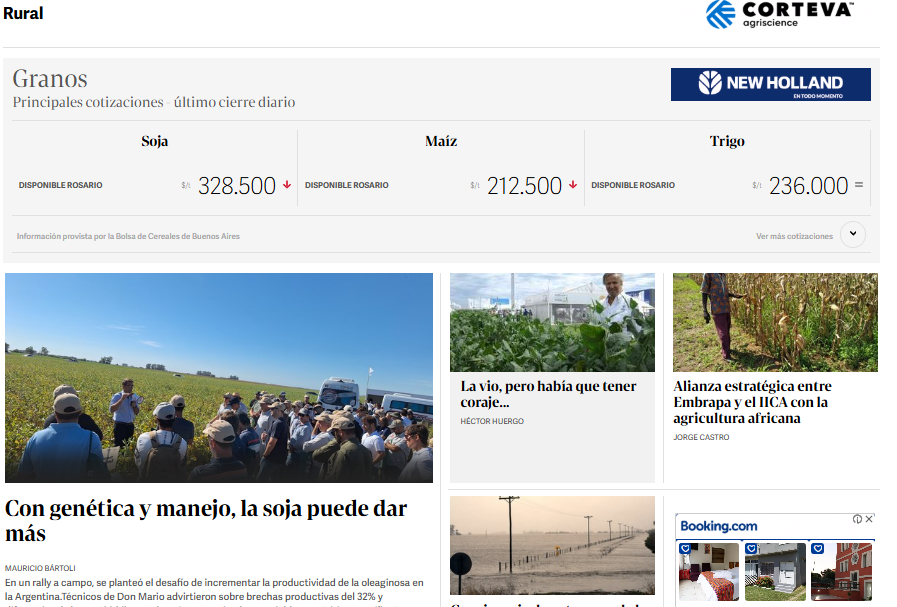Click the Trigo column heading
Image resolution: width=897 pixels, height=607 pixels.
(727, 141)
